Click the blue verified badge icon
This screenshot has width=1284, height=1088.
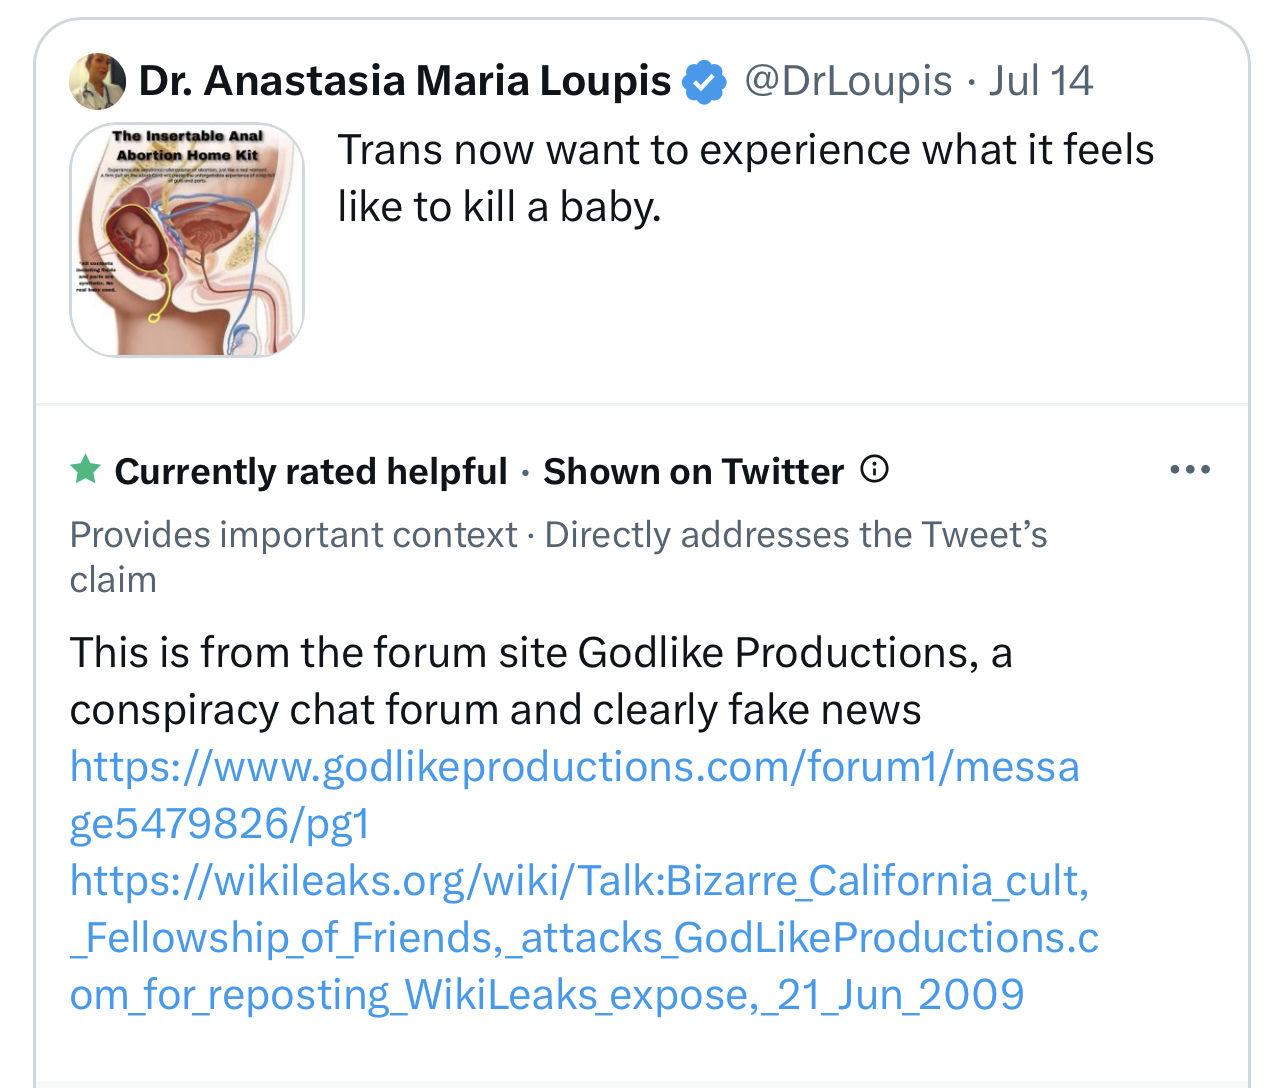[705, 81]
